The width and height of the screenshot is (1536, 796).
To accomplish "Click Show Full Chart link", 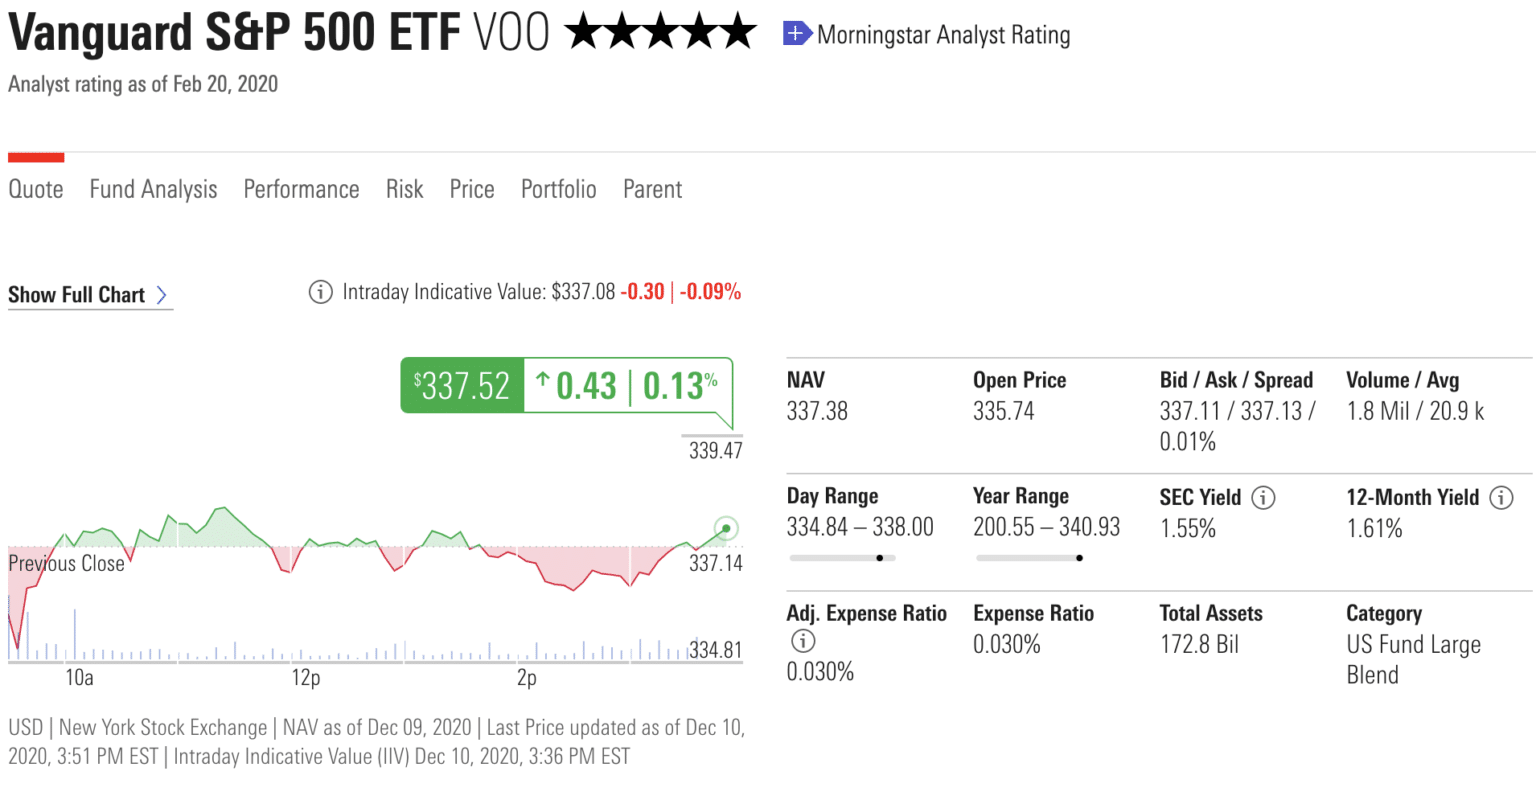I will (76, 294).
